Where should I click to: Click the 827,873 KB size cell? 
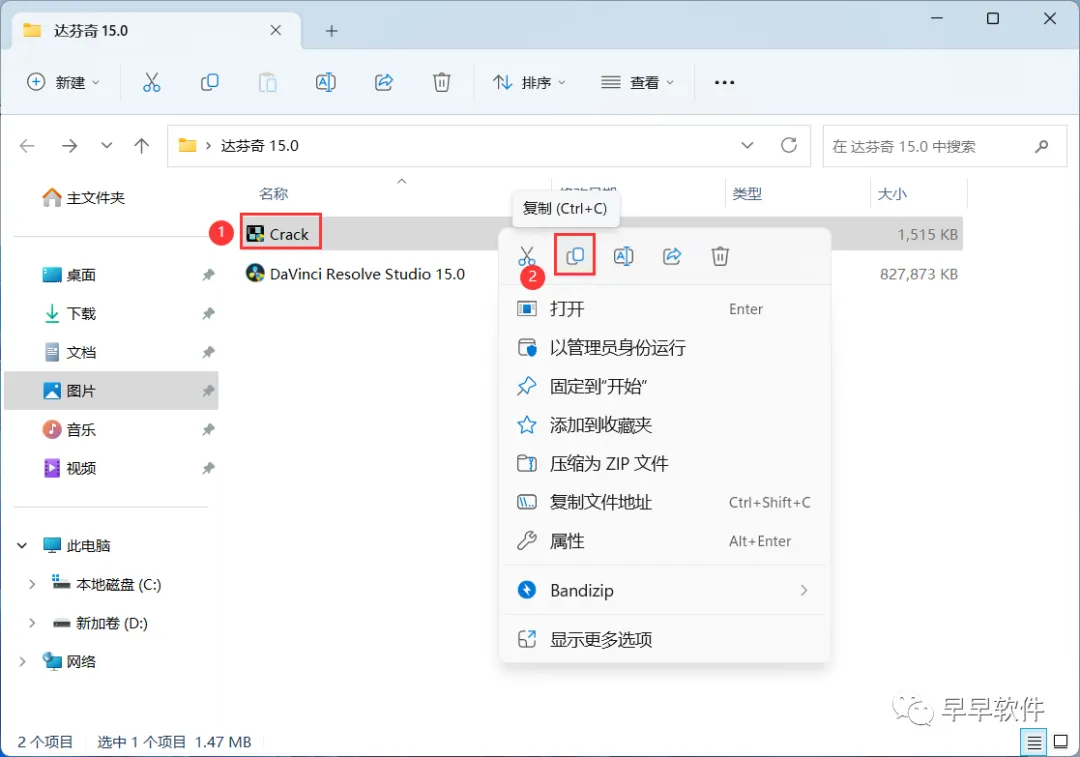(x=919, y=274)
